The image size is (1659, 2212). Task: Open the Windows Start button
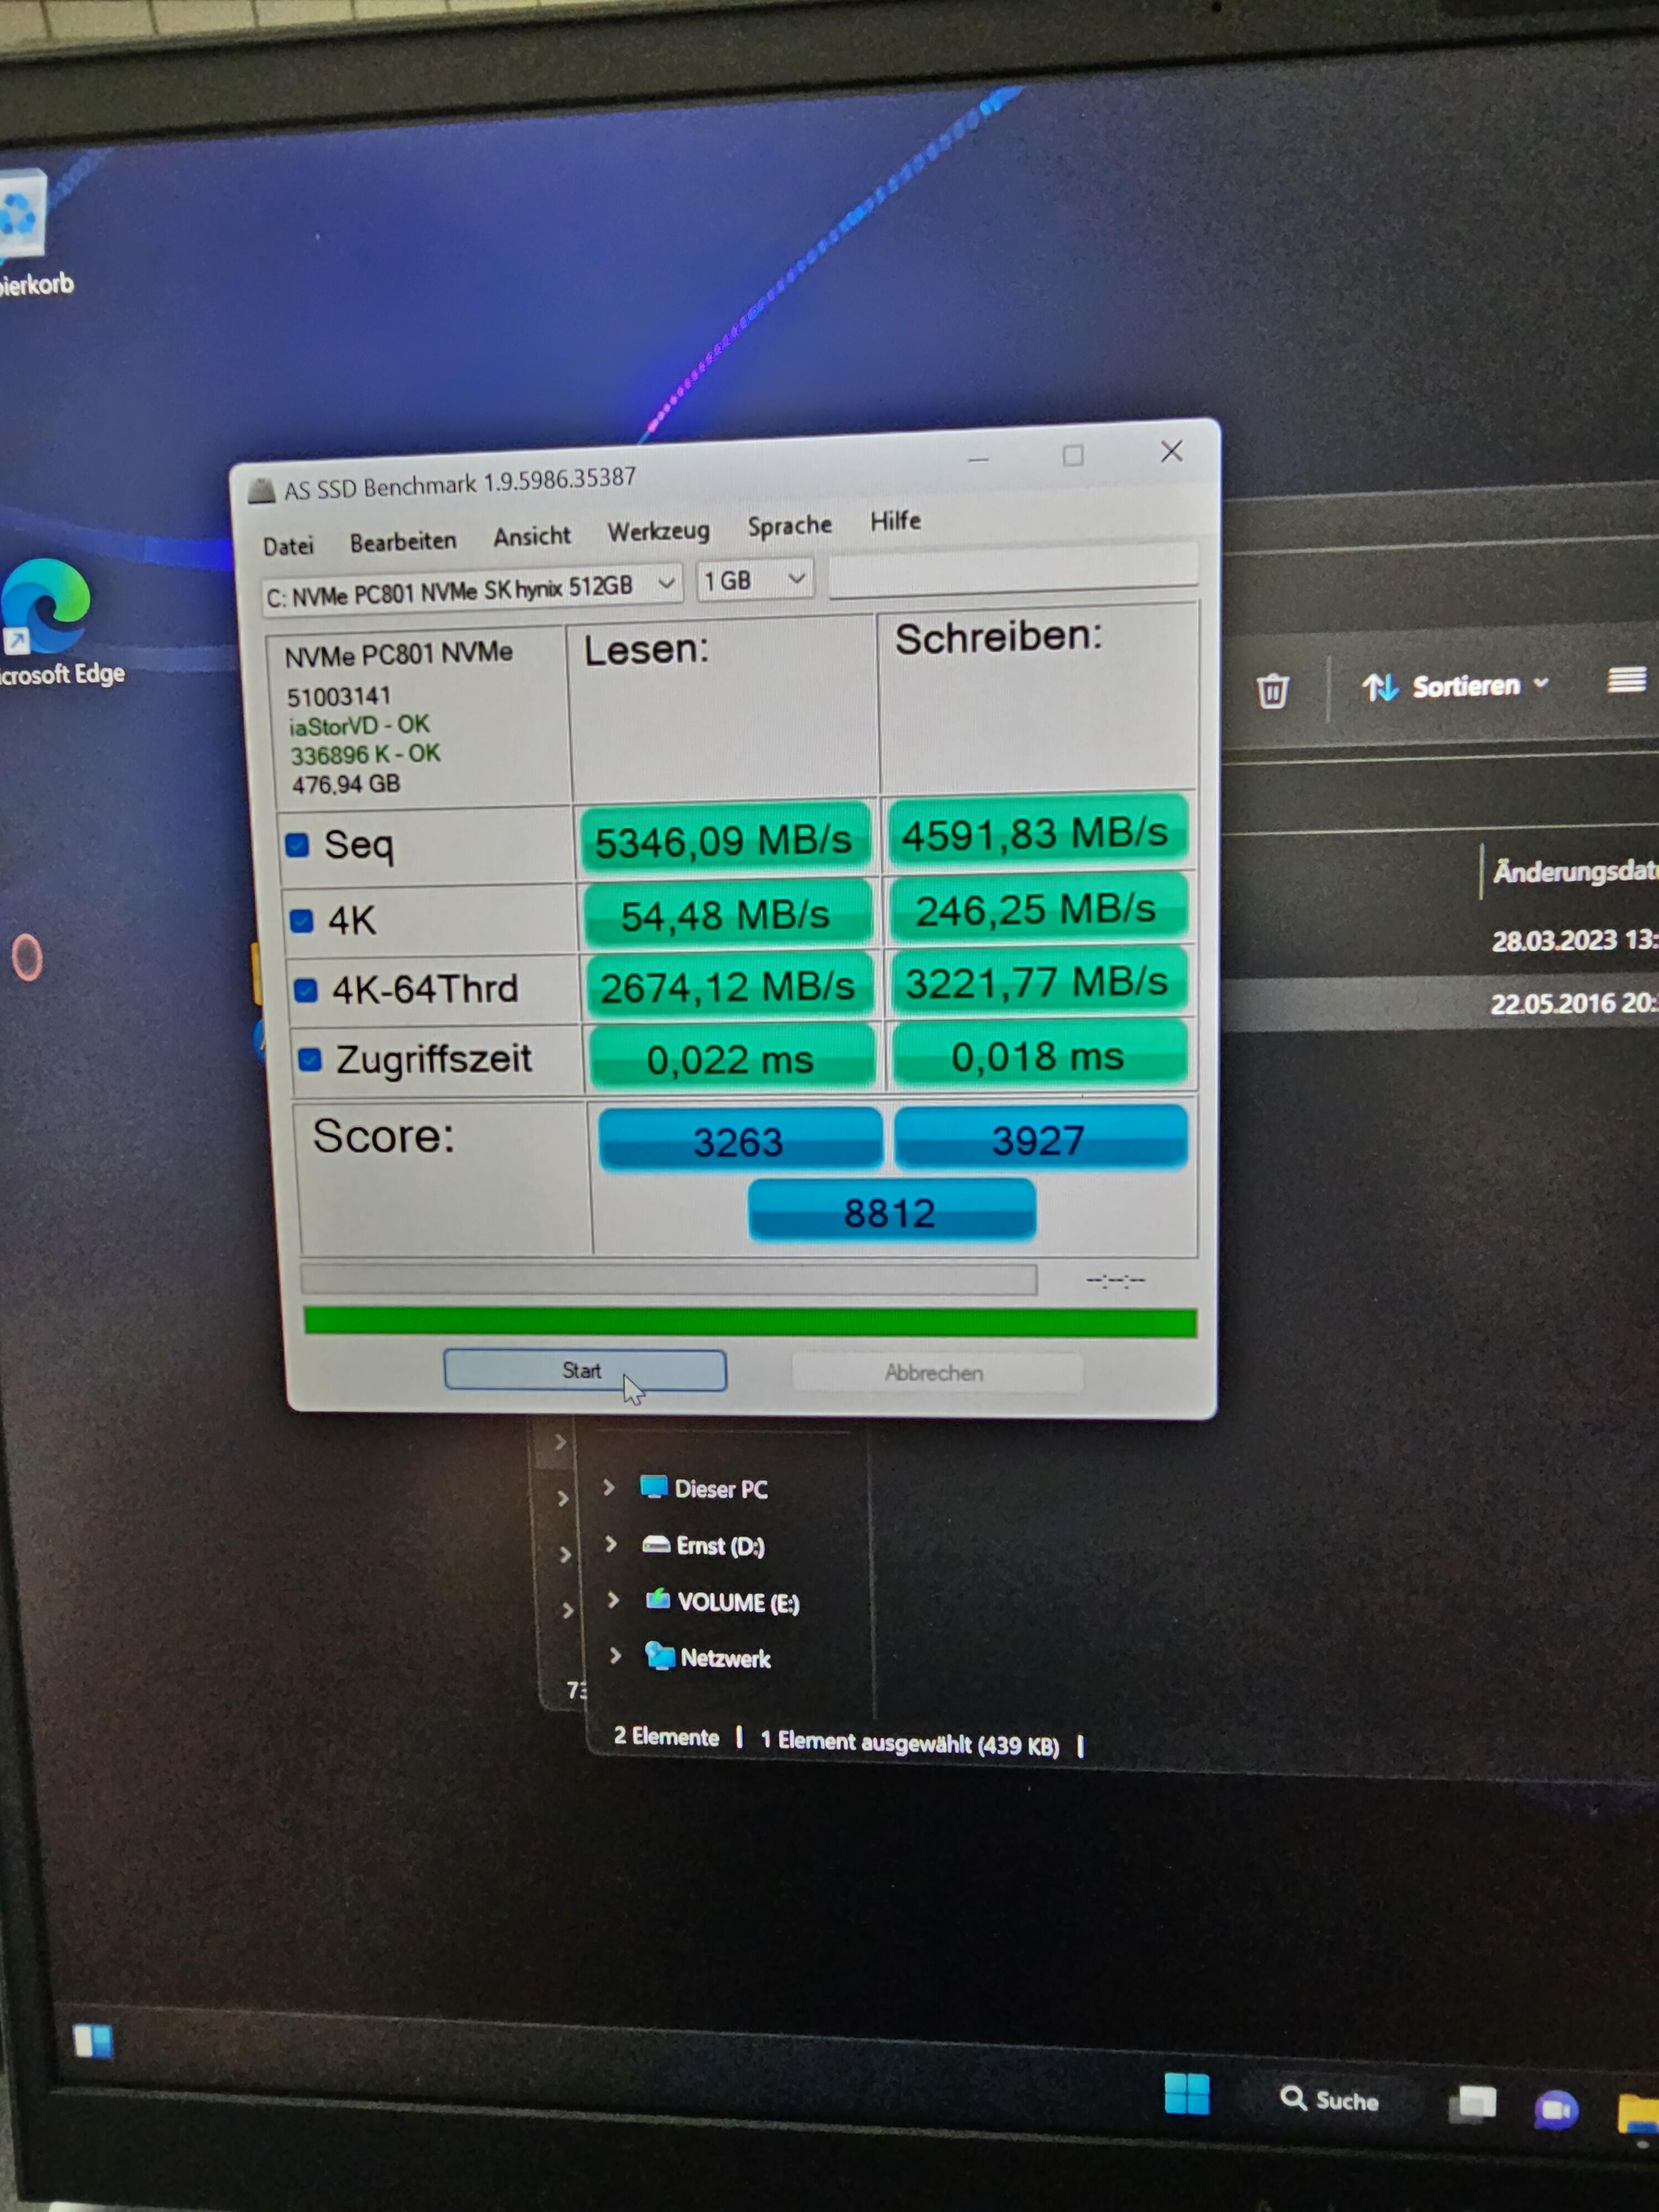click(x=1187, y=2093)
